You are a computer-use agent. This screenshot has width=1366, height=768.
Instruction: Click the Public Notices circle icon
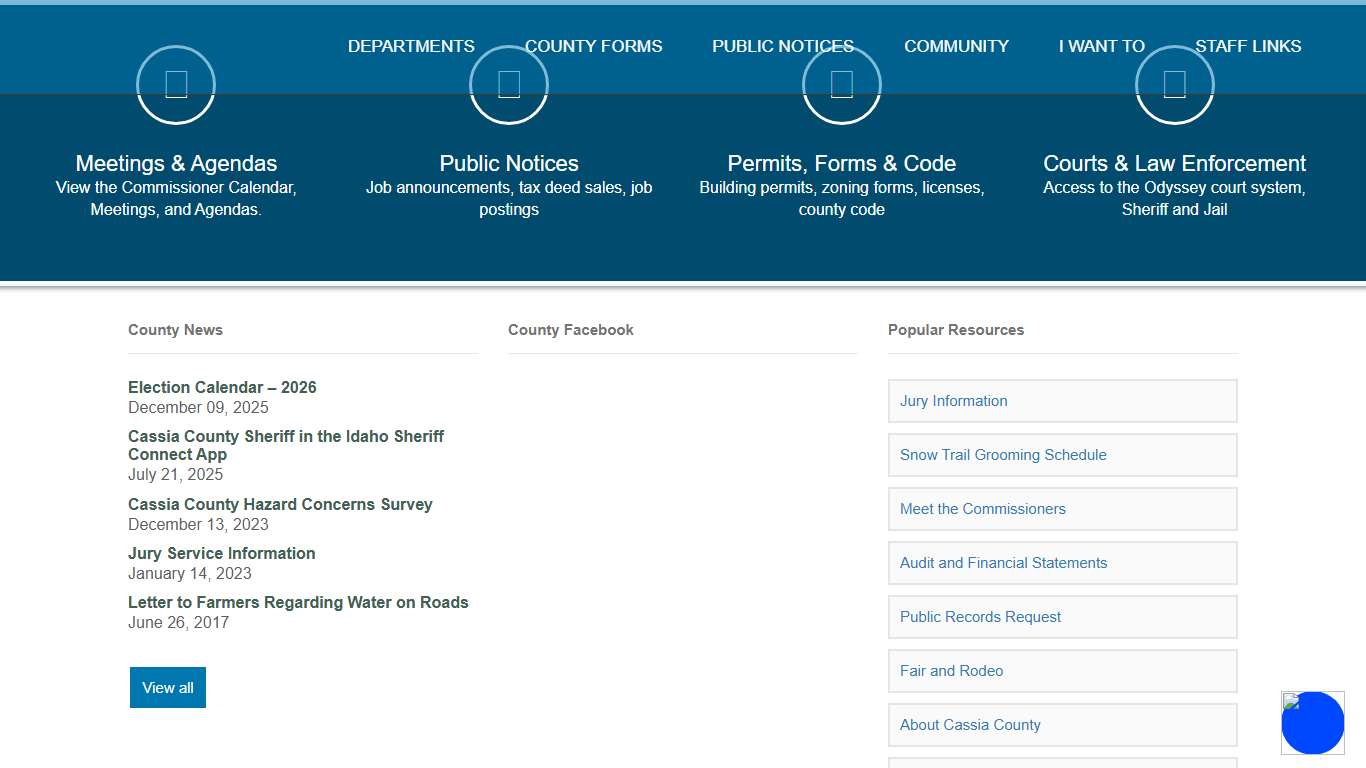click(x=509, y=86)
